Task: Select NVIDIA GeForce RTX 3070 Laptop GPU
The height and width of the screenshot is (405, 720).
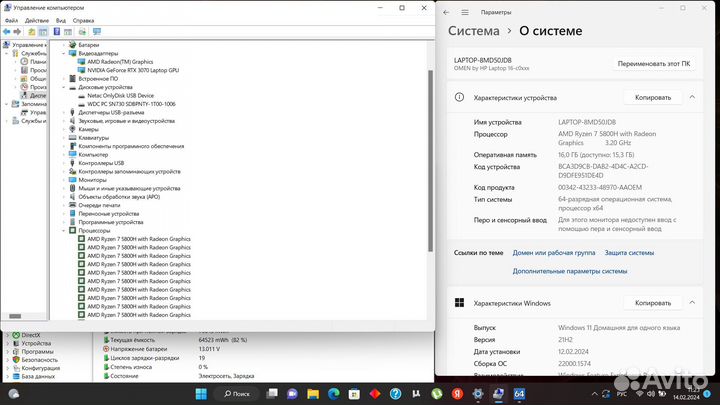Action: 133,70
